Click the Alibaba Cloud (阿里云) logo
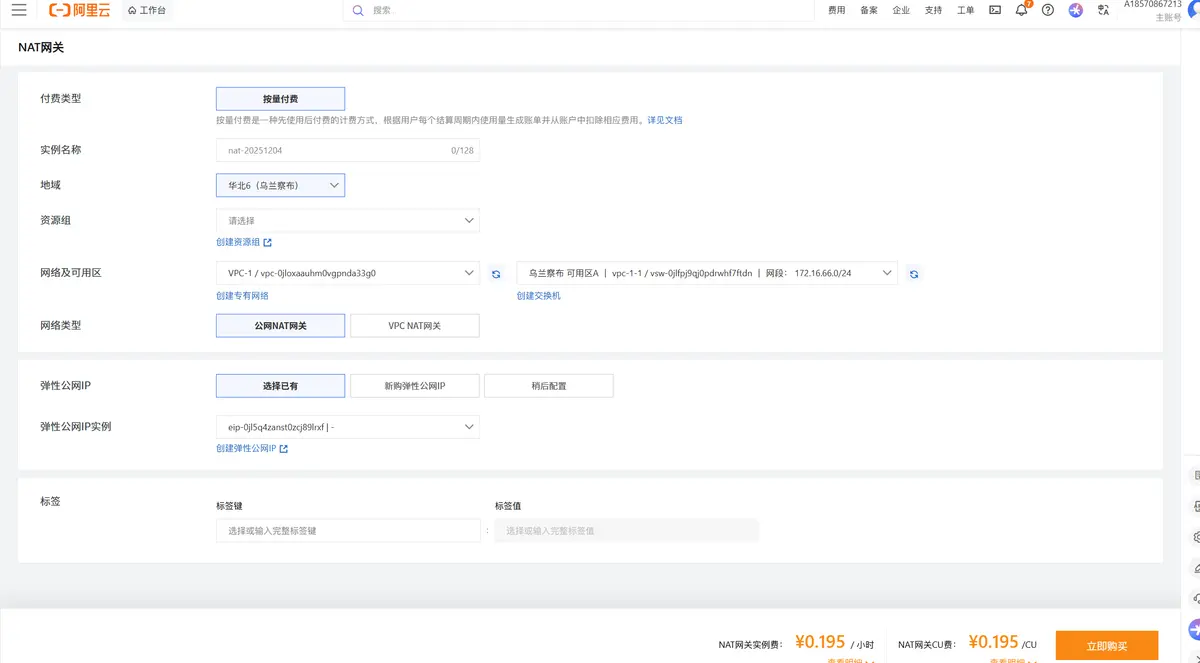The image size is (1200, 663). click(x=79, y=10)
